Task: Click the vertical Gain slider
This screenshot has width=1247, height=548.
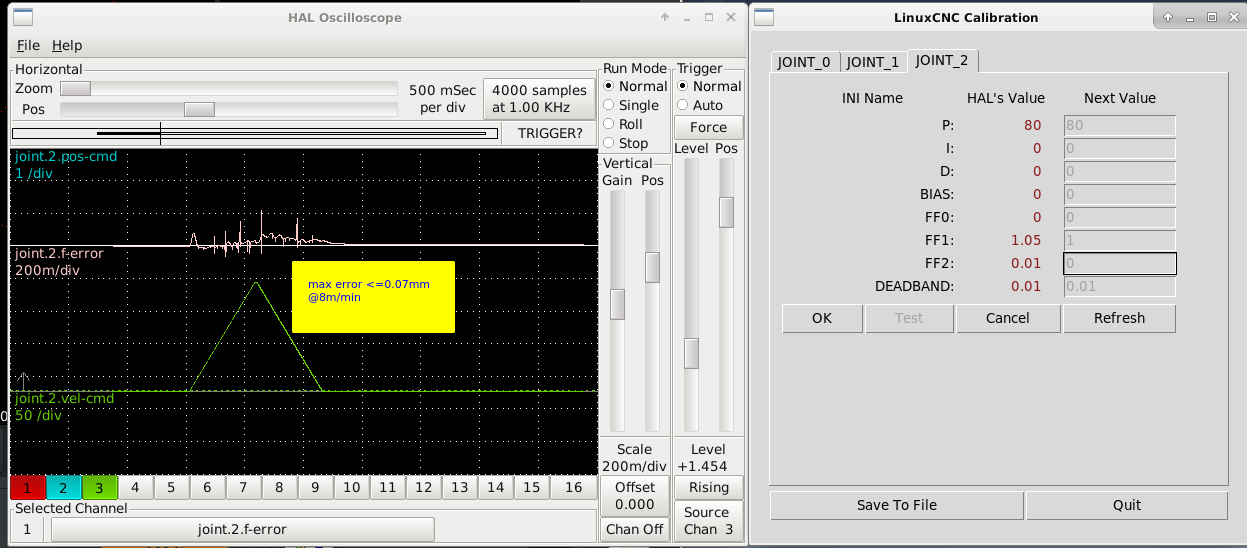Action: tap(618, 310)
